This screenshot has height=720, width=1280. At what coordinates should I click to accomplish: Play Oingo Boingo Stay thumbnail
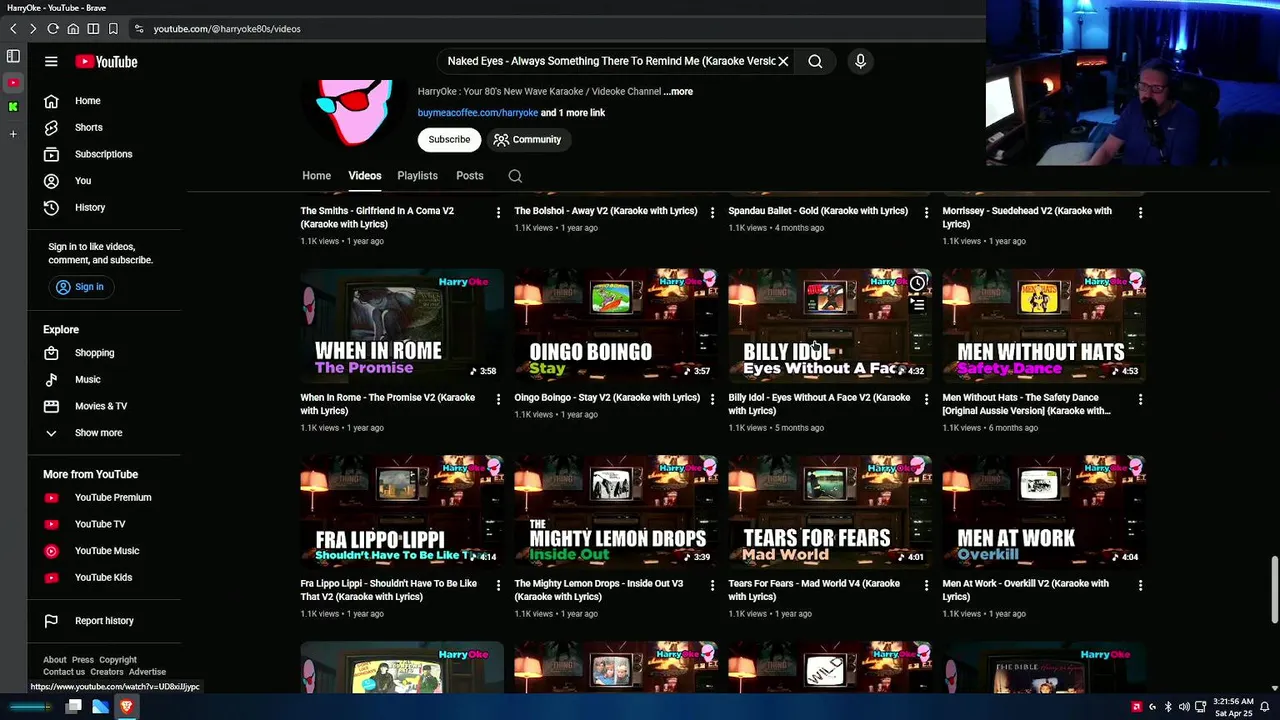616,325
